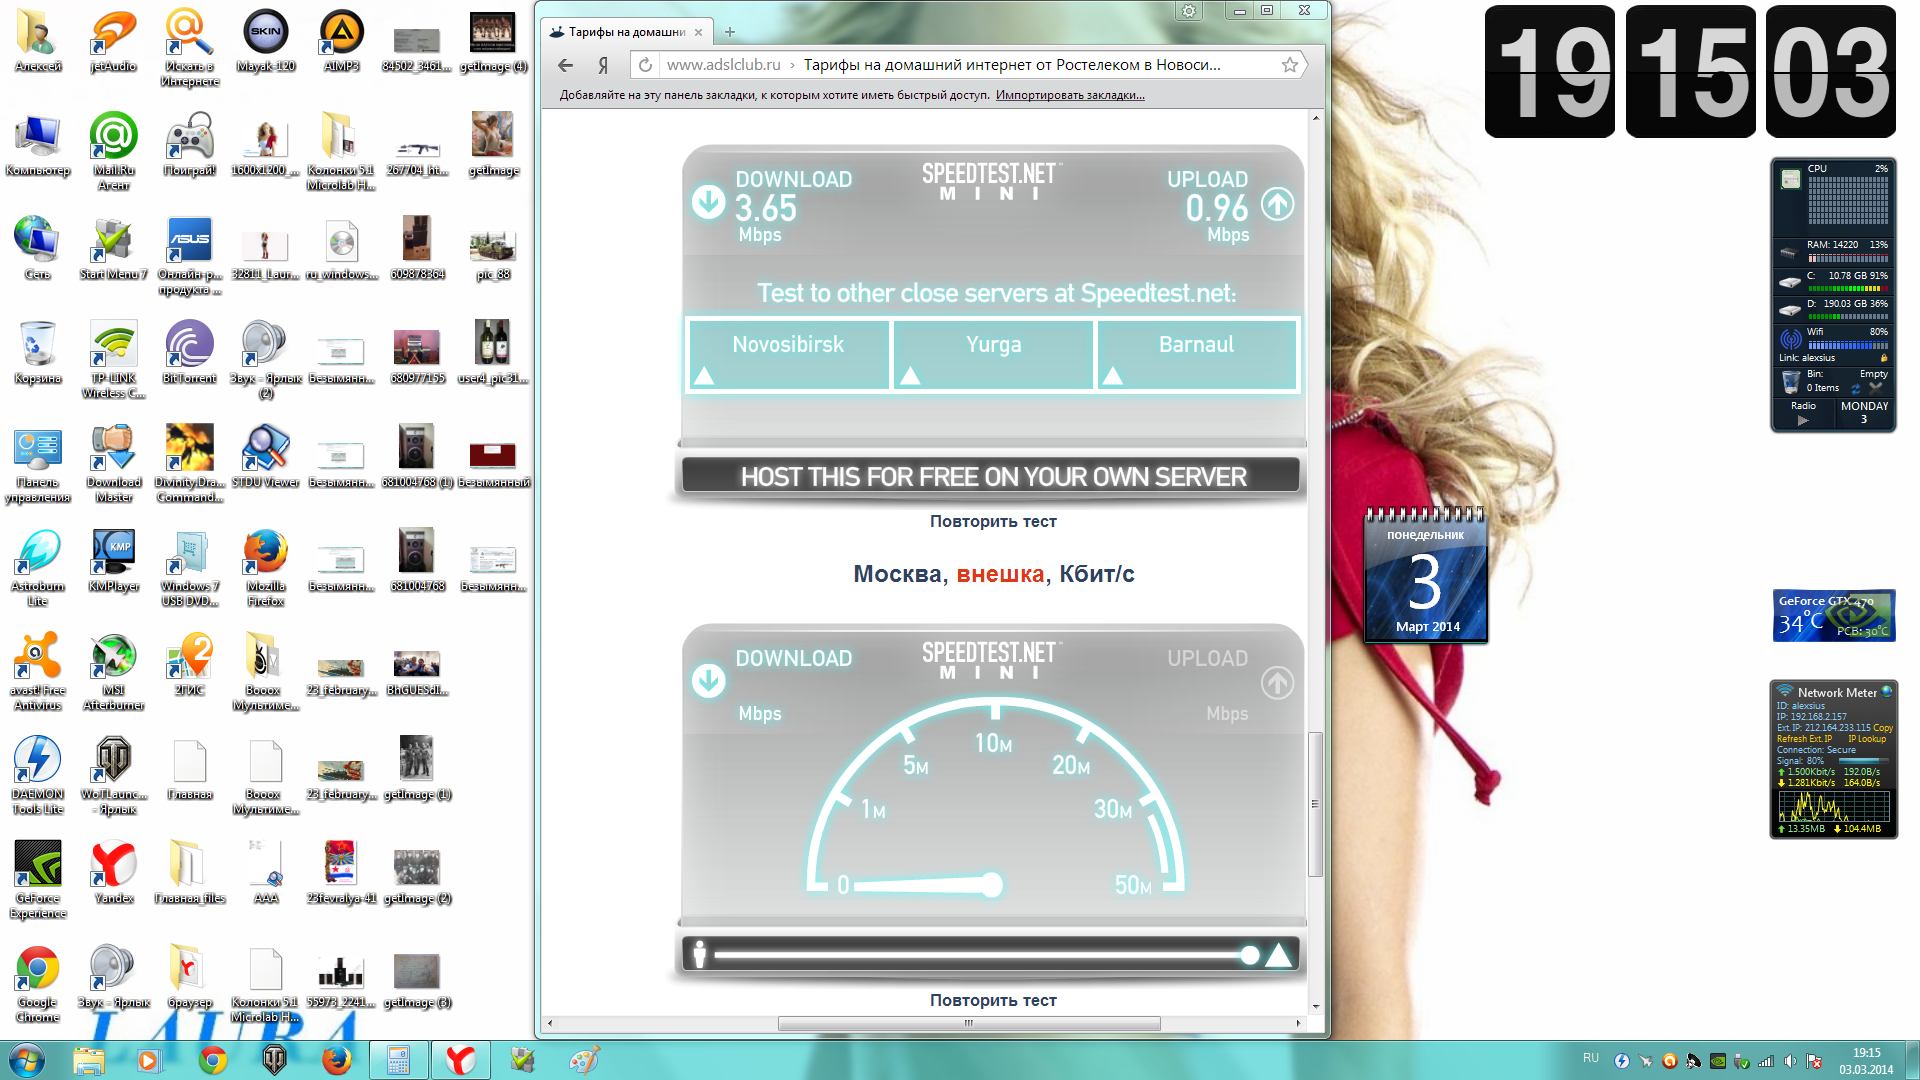
Task: Launch Mail.Ru Agent from the desktop
Action: tap(113, 150)
